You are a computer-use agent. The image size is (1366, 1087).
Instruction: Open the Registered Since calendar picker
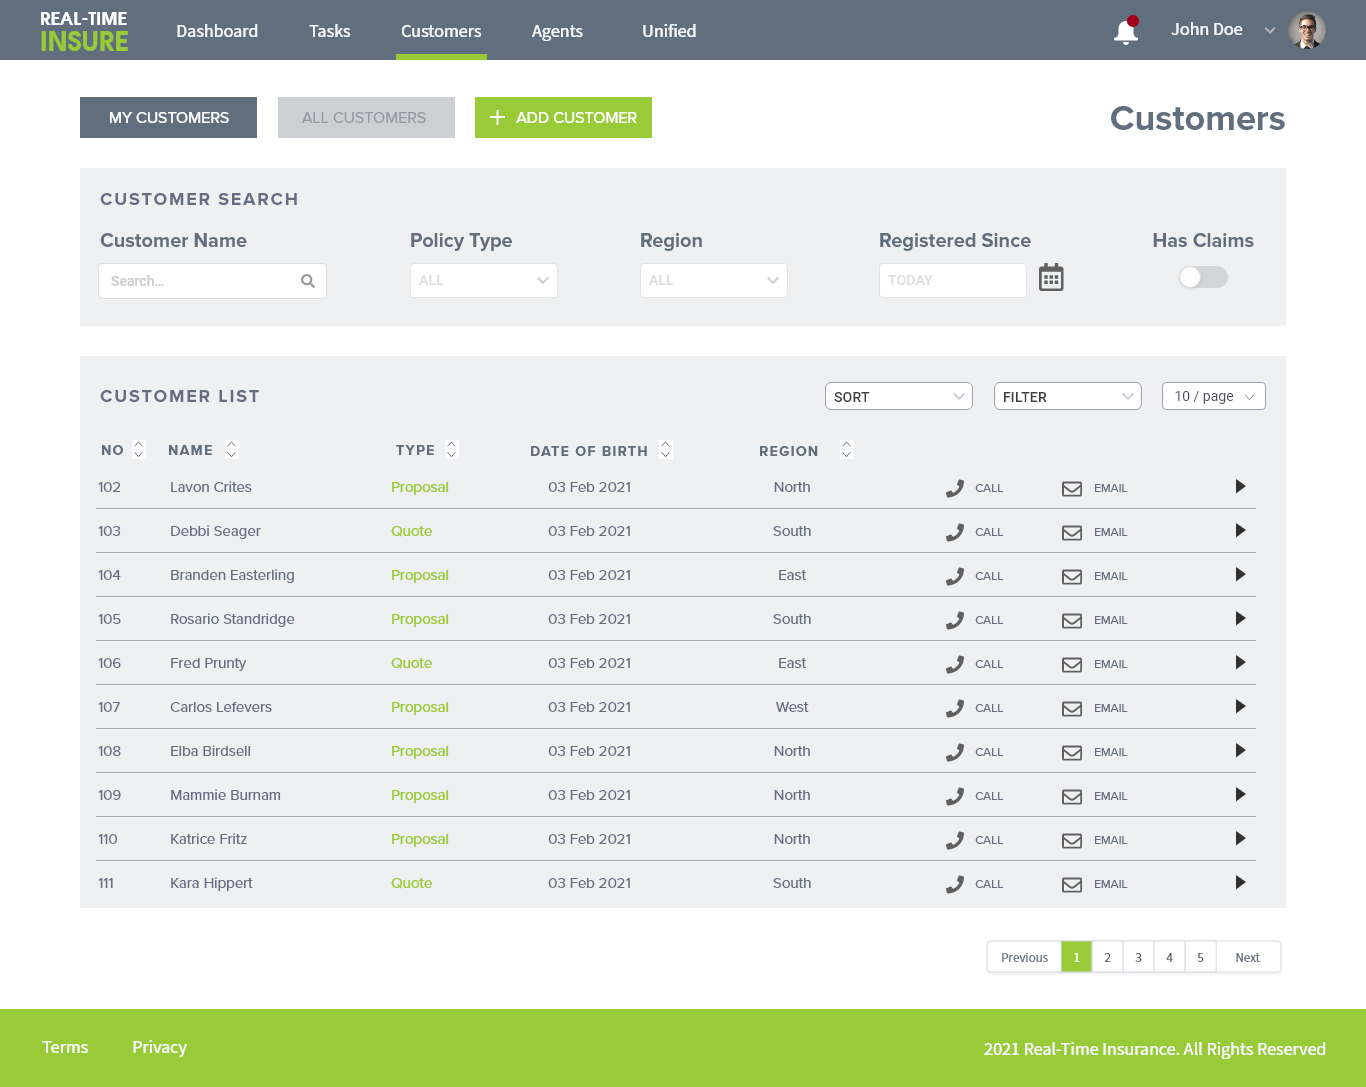1051,278
